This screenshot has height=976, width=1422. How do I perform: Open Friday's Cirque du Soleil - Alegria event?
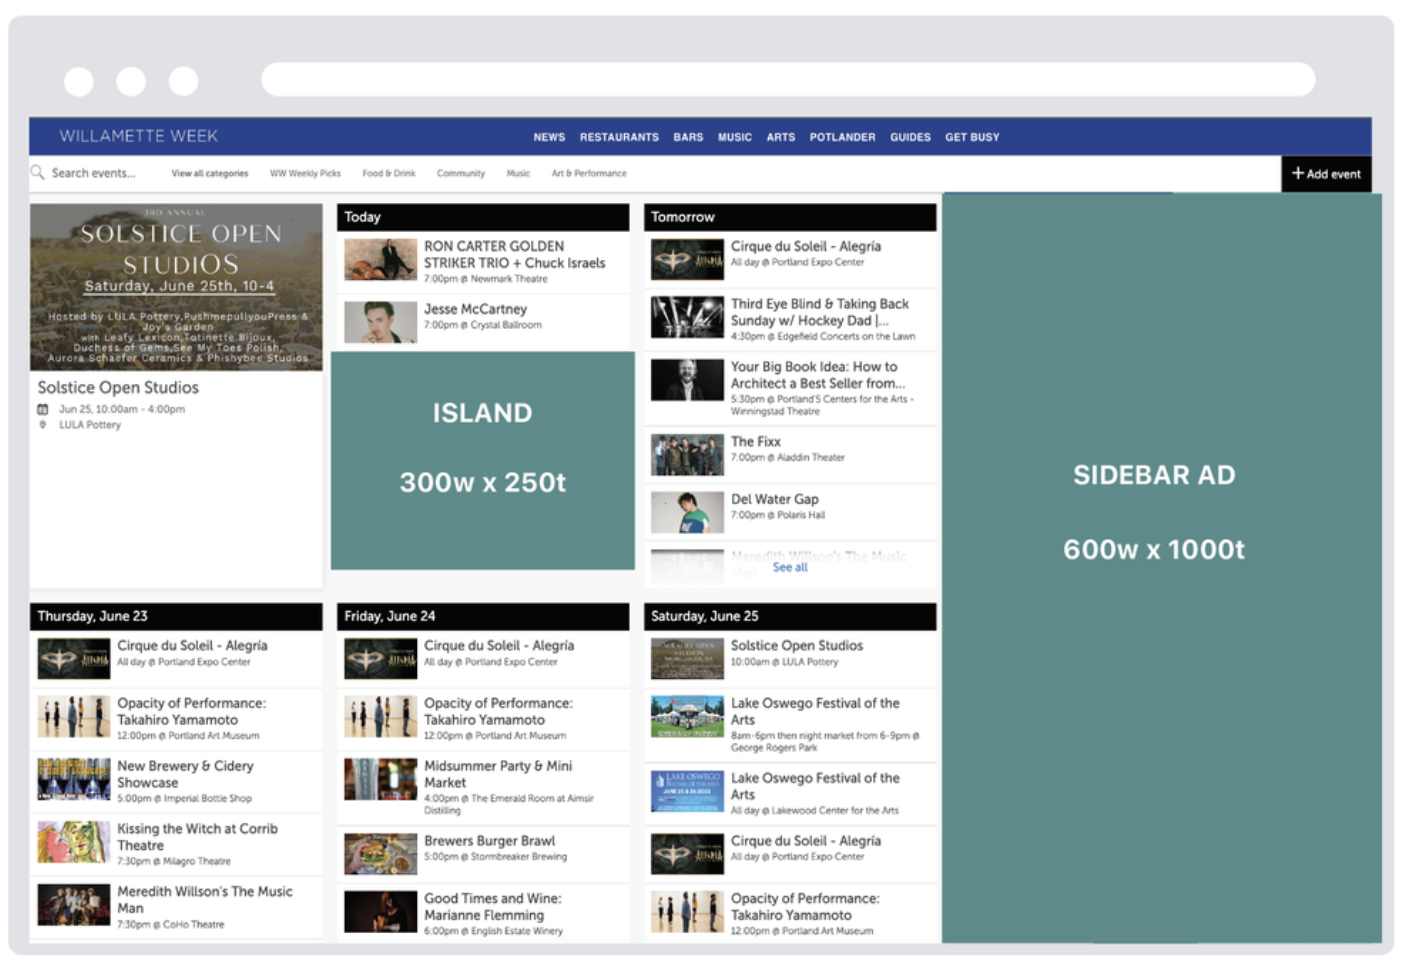(x=499, y=646)
